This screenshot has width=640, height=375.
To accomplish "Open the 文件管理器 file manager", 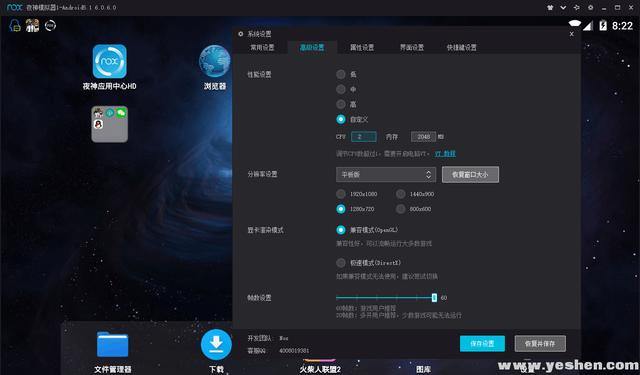I will click(x=113, y=345).
